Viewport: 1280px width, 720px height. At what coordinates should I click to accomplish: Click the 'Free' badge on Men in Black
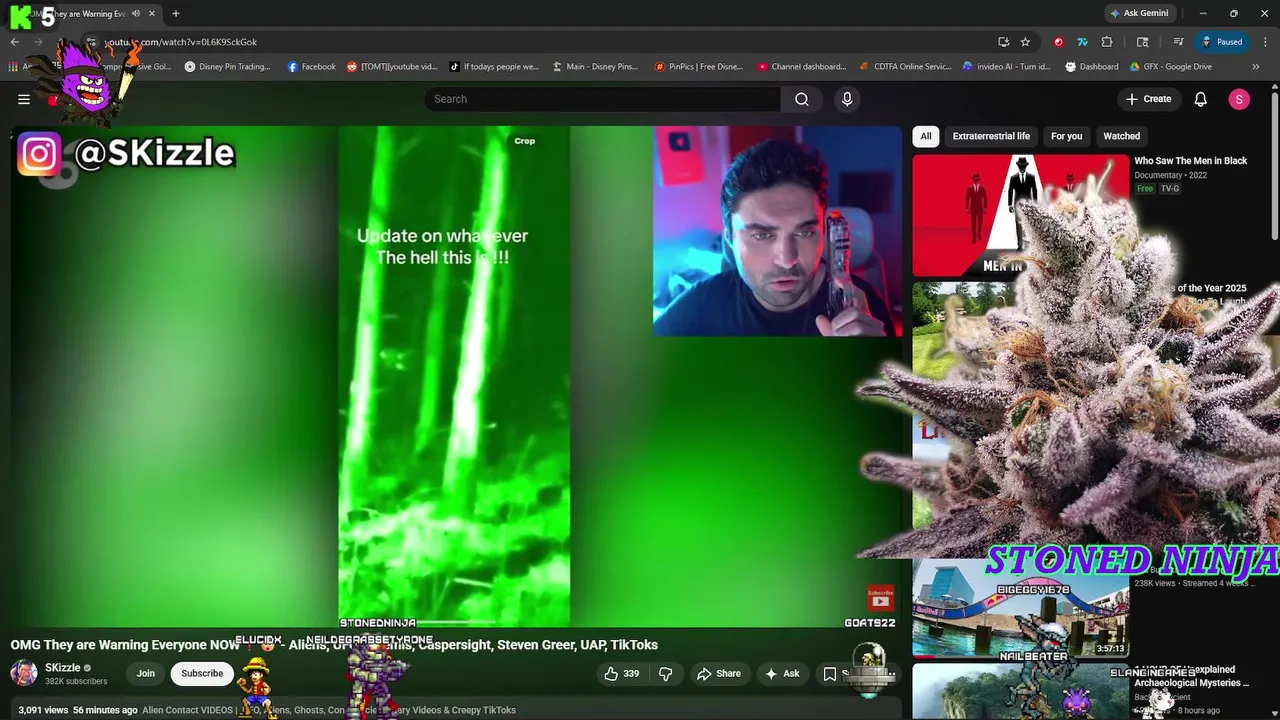pyautogui.click(x=1145, y=188)
